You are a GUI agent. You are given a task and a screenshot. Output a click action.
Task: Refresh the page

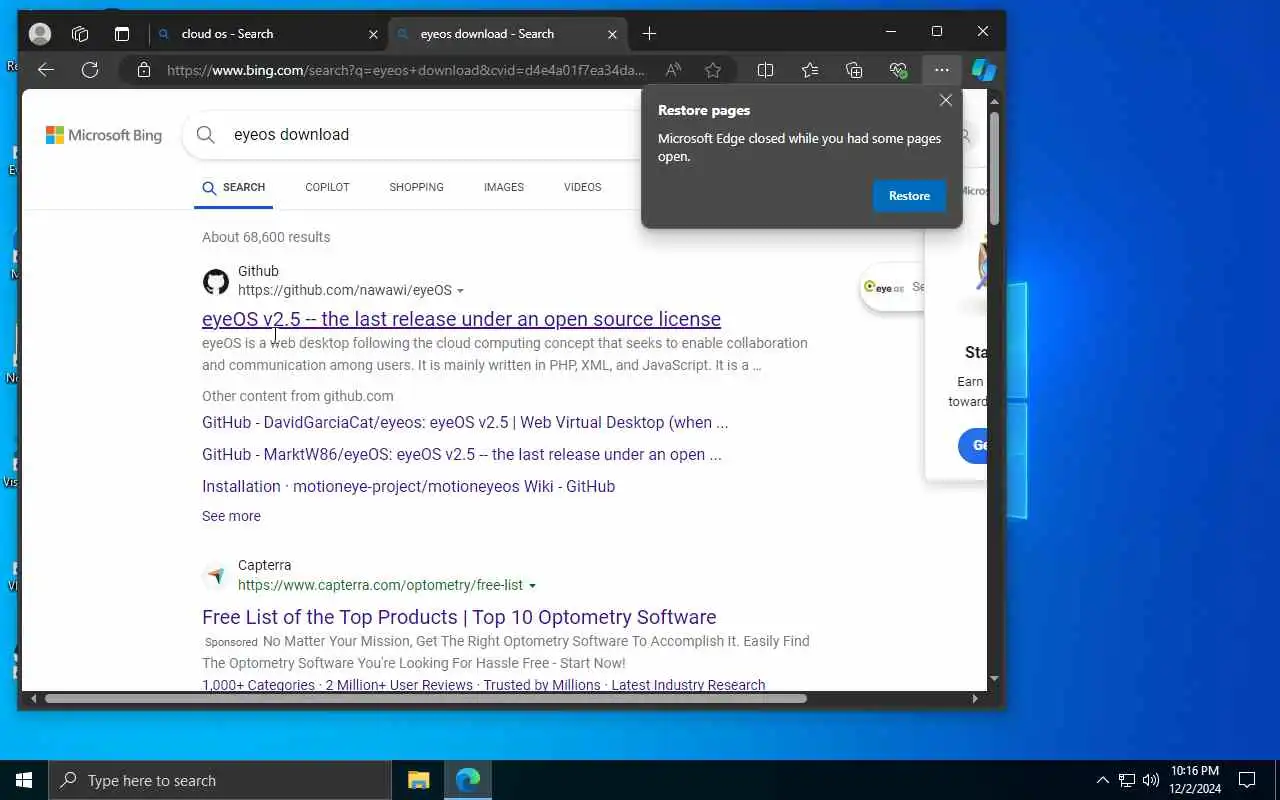[90, 70]
